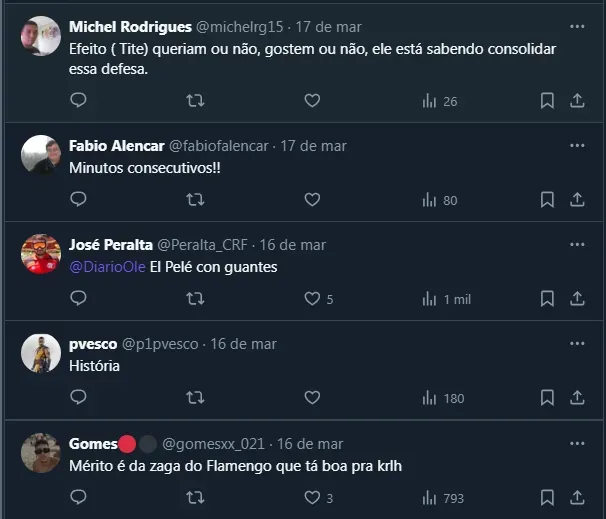Viewport: 606px width, 519px height.
Task: Open more options on Michel Rodrigues' tweet
Action: click(x=577, y=27)
